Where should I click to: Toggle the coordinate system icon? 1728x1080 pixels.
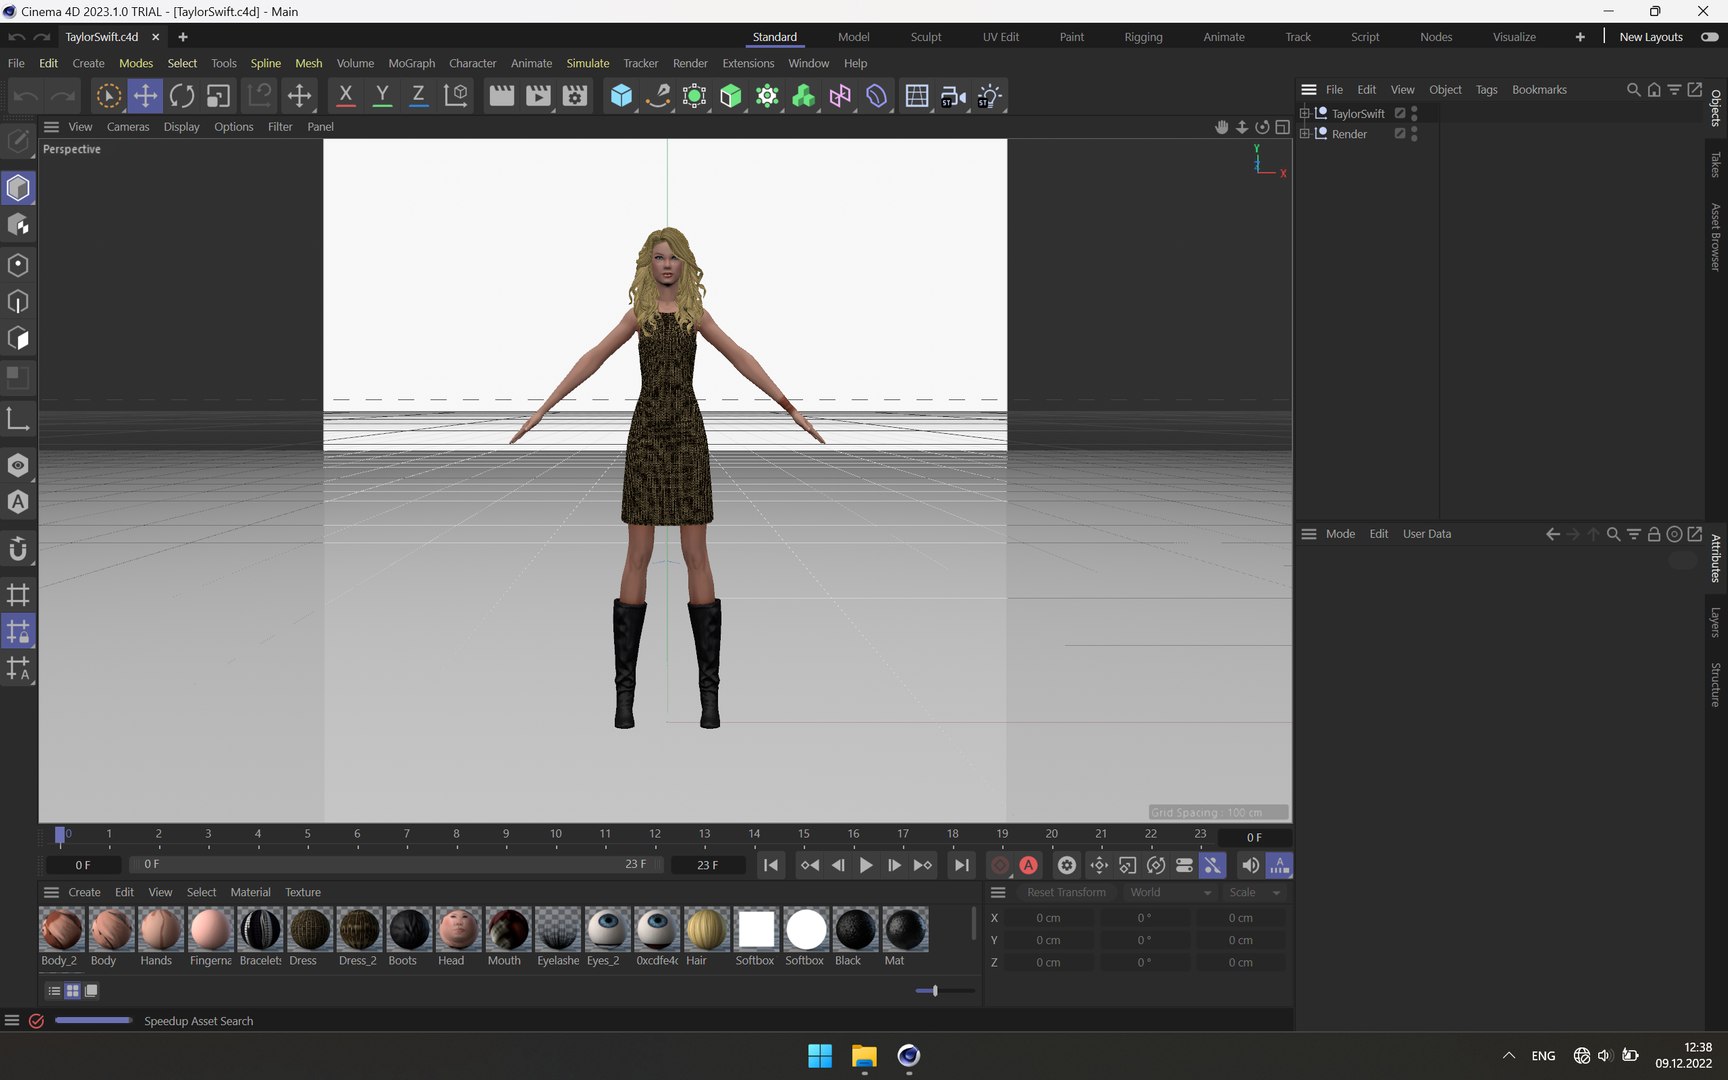click(x=455, y=96)
